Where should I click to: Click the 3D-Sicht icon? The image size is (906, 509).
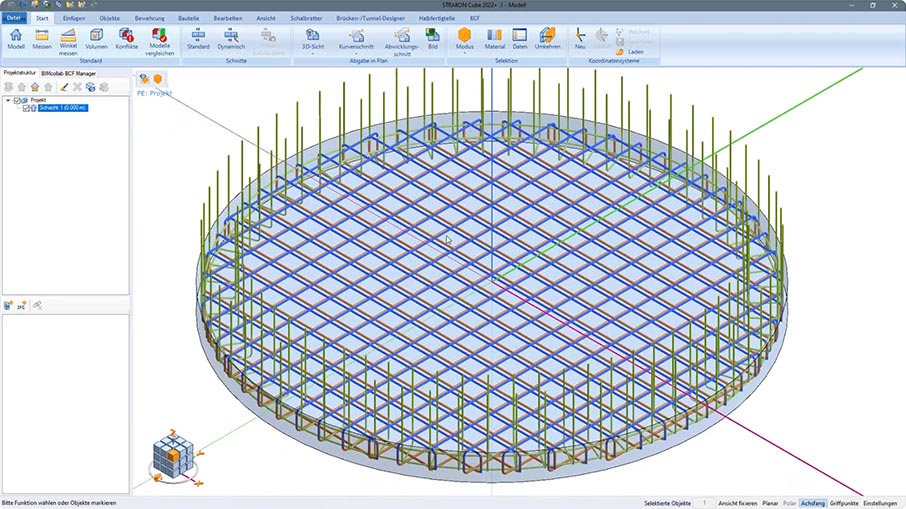(x=313, y=35)
